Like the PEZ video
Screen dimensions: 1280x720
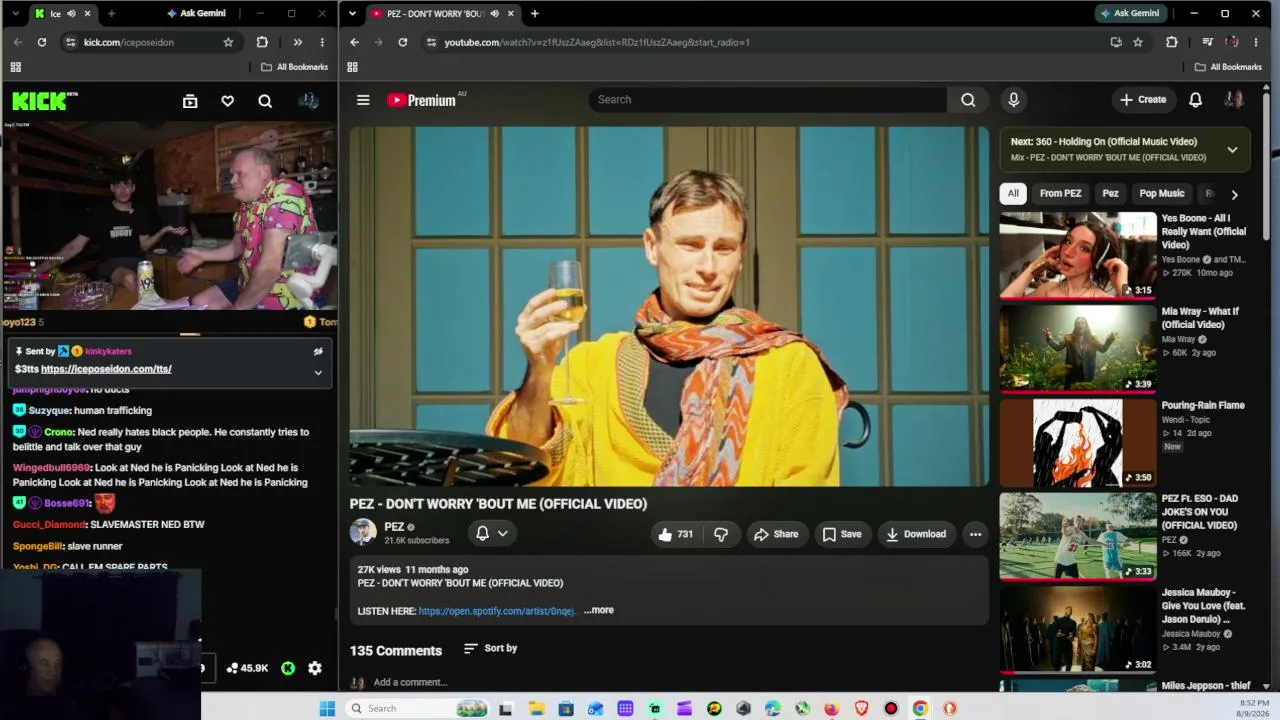675,534
